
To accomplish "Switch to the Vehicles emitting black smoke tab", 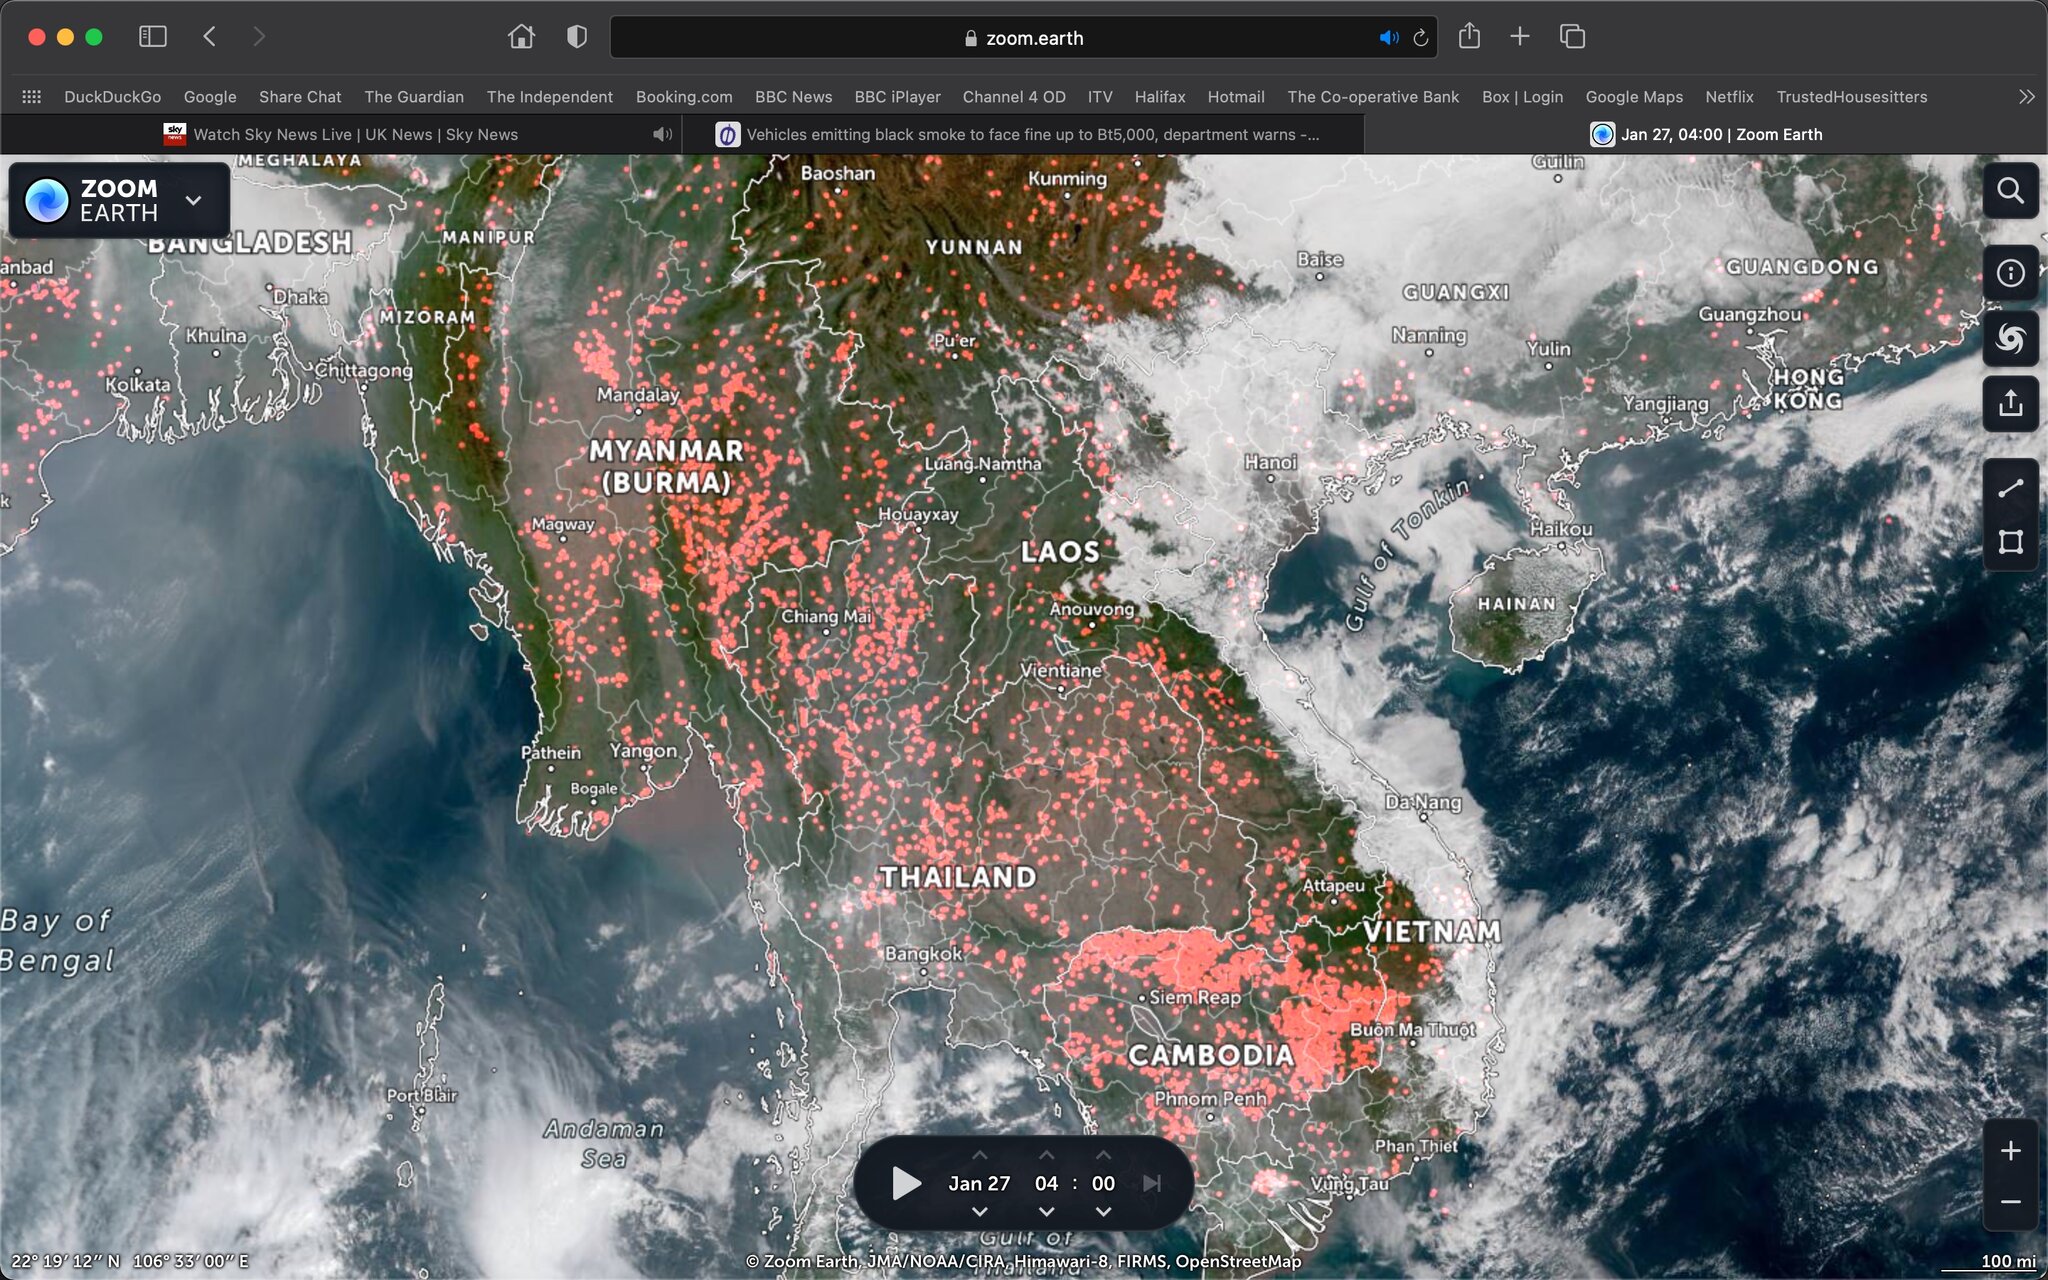I will tap(1030, 134).
